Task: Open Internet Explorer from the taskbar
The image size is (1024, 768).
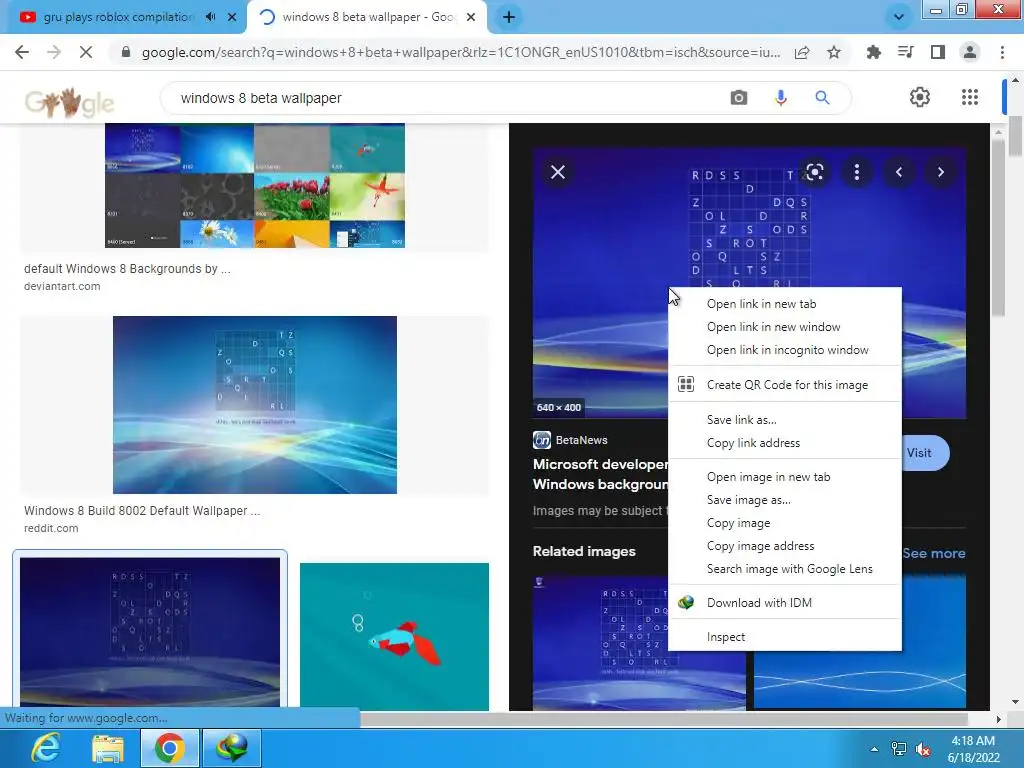Action: 46,748
